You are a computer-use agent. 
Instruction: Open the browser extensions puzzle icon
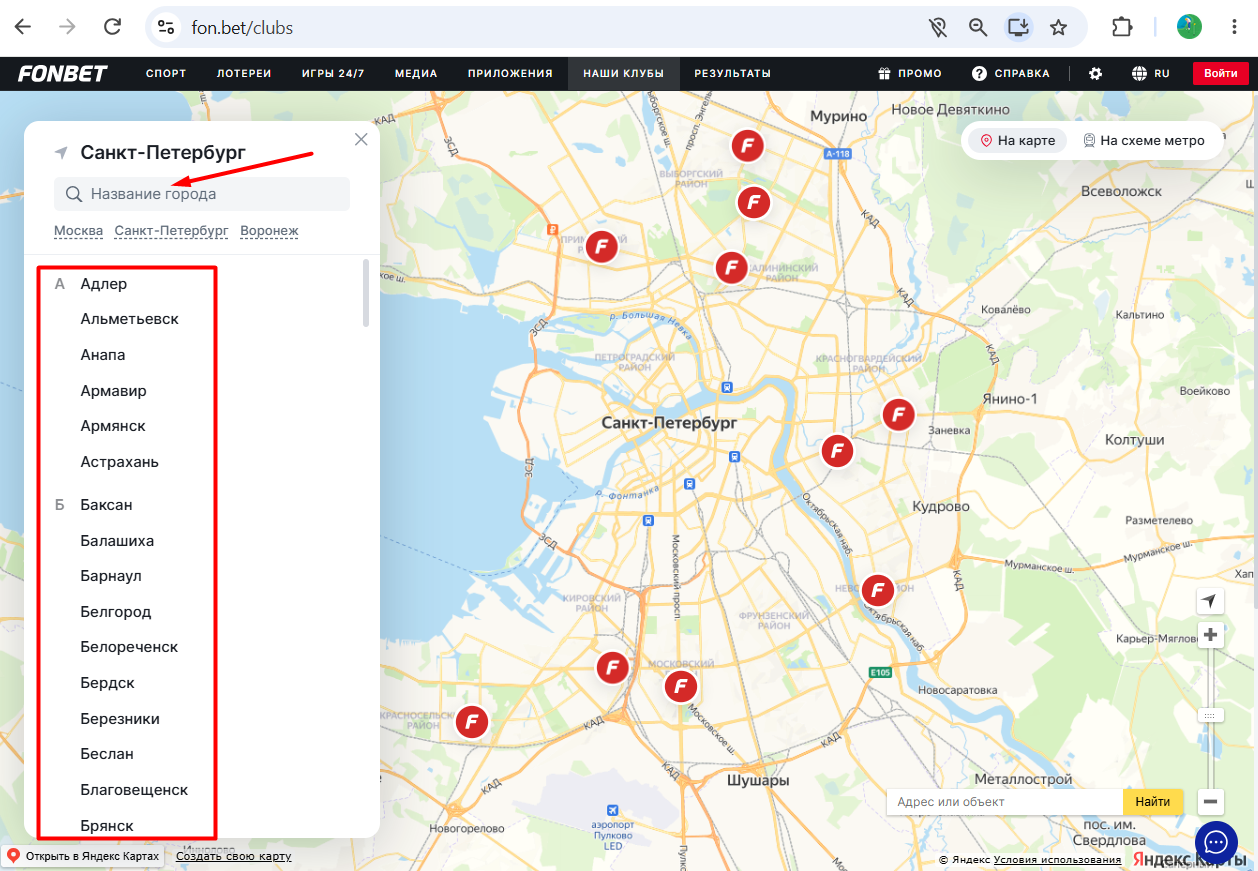(x=1122, y=27)
